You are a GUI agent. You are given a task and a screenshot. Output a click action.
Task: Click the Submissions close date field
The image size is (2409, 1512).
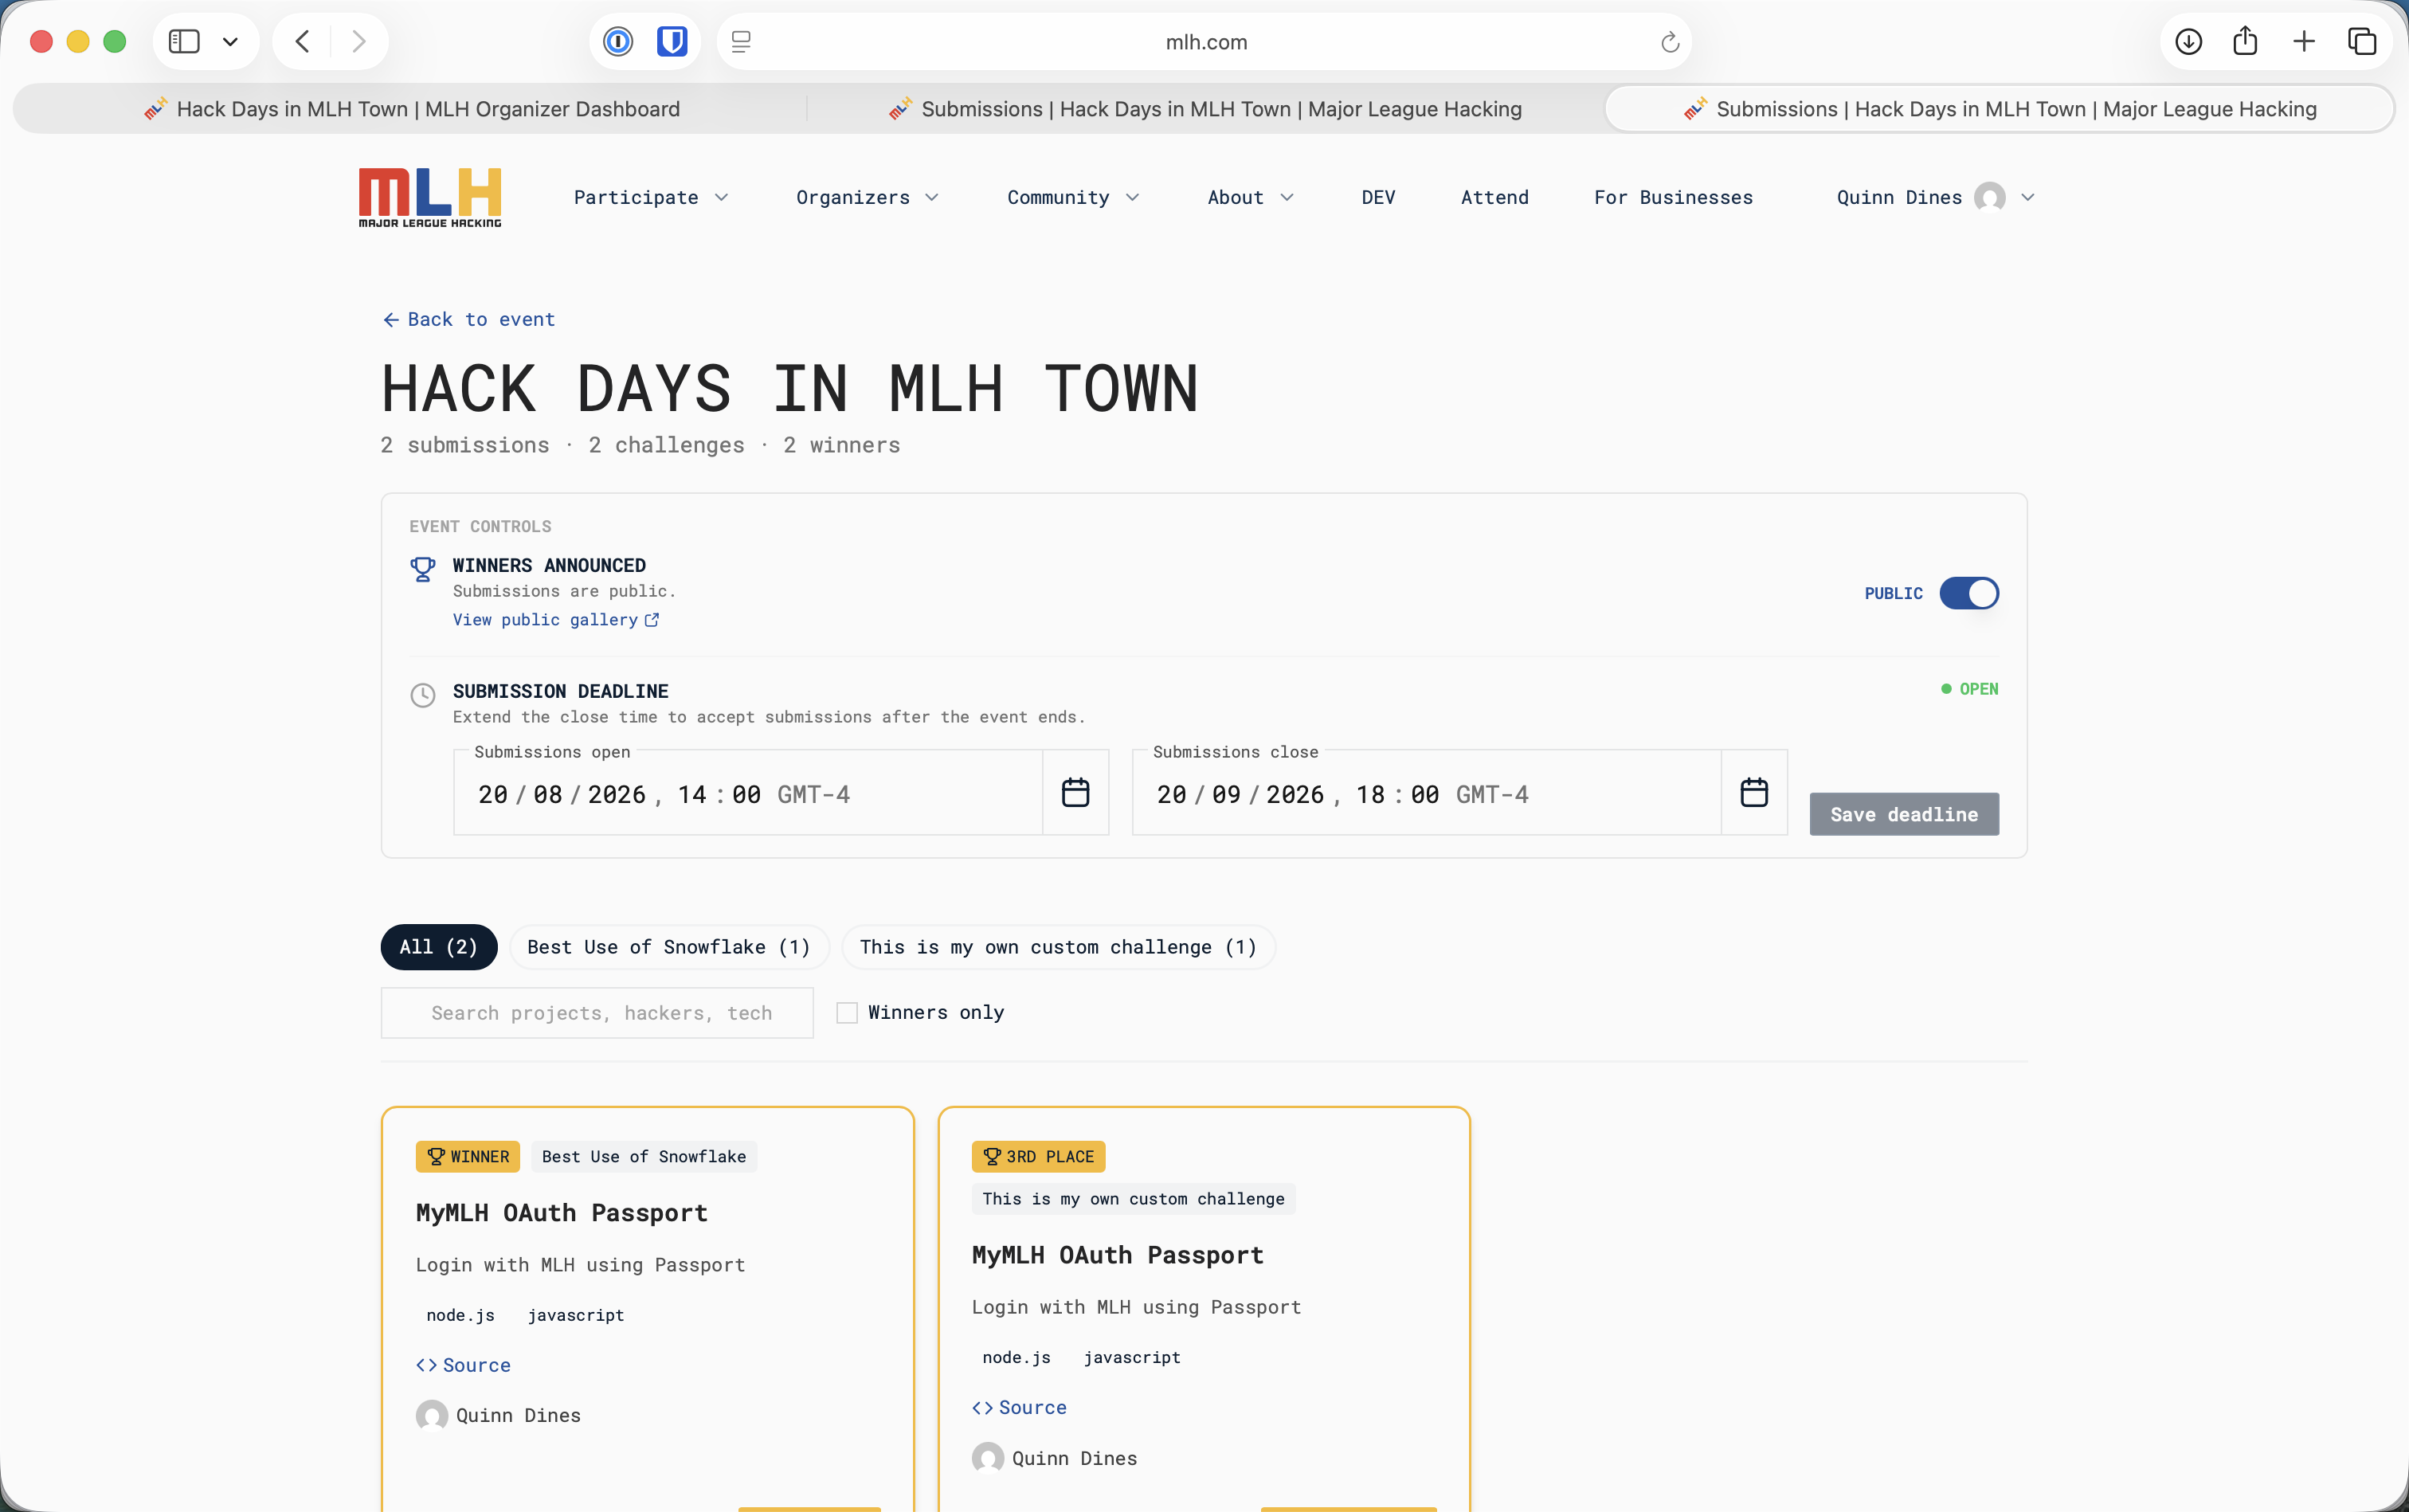coord(1426,793)
